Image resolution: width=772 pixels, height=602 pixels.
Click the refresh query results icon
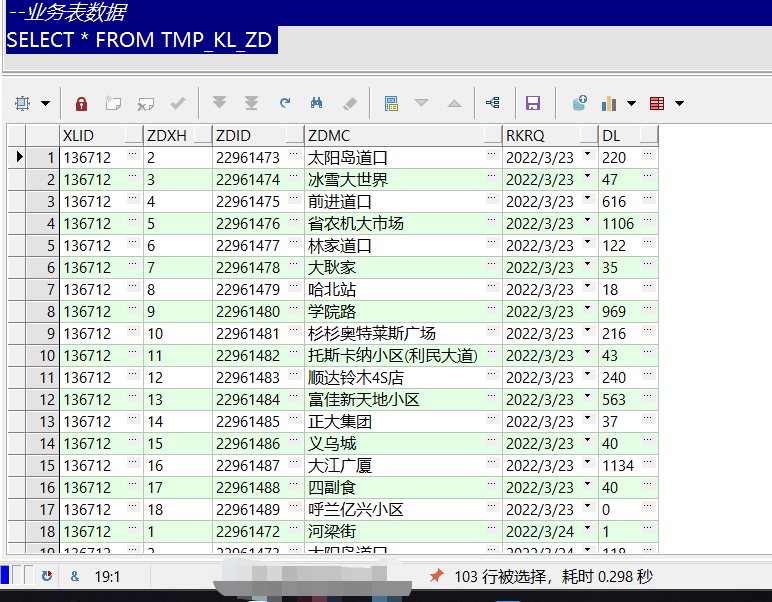[x=285, y=103]
